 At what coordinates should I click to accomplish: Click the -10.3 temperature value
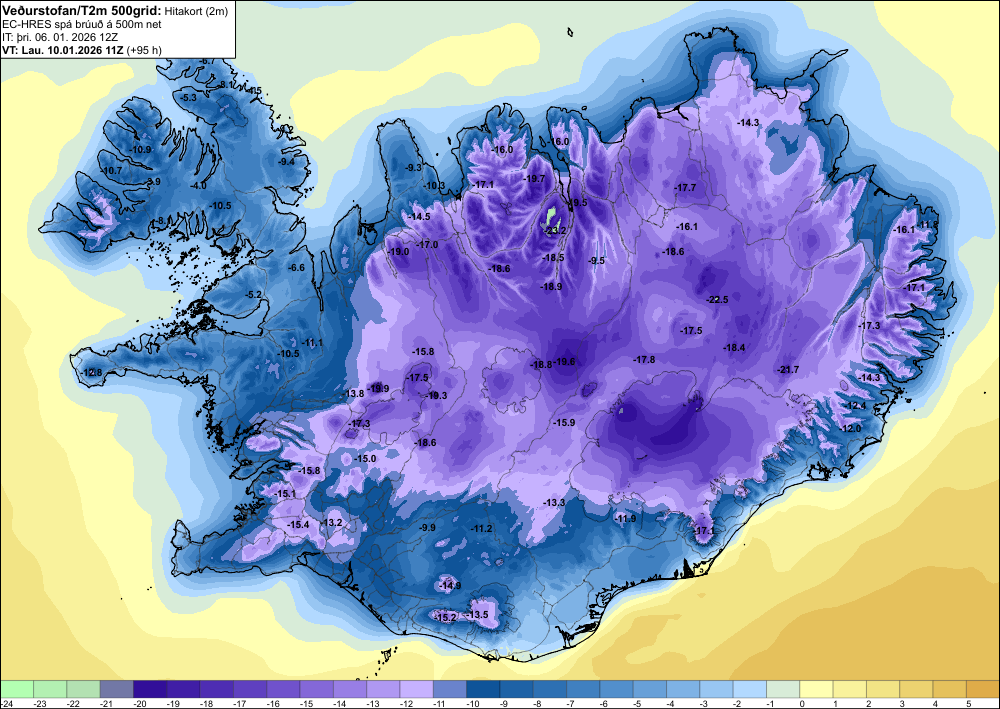click(434, 186)
